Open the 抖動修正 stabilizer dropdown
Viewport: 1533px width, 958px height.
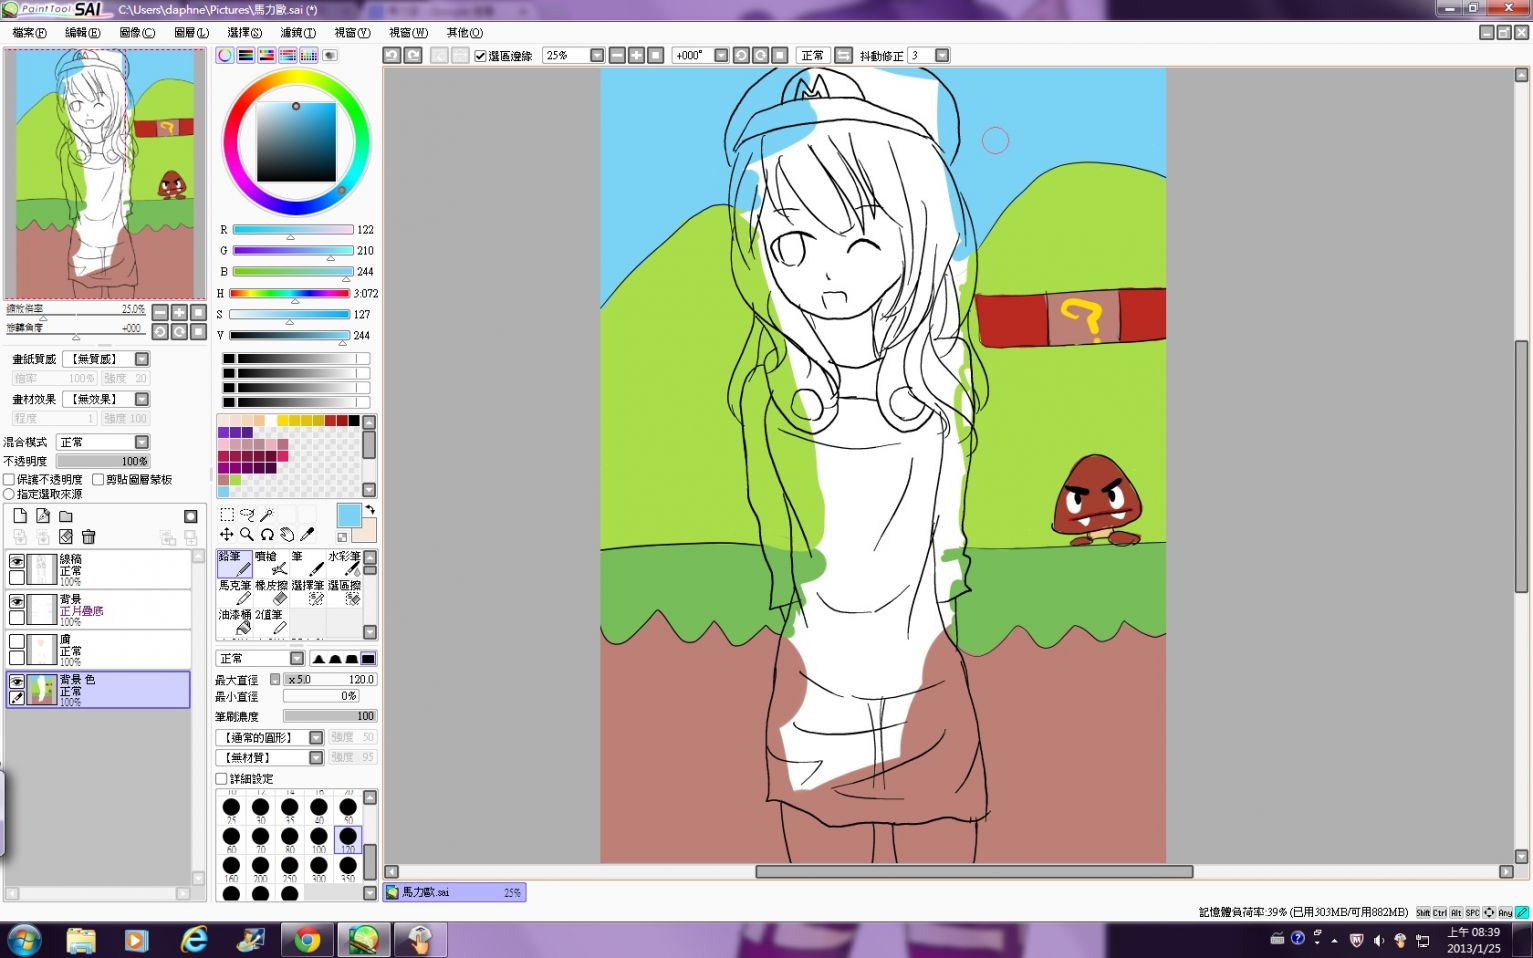coord(942,56)
